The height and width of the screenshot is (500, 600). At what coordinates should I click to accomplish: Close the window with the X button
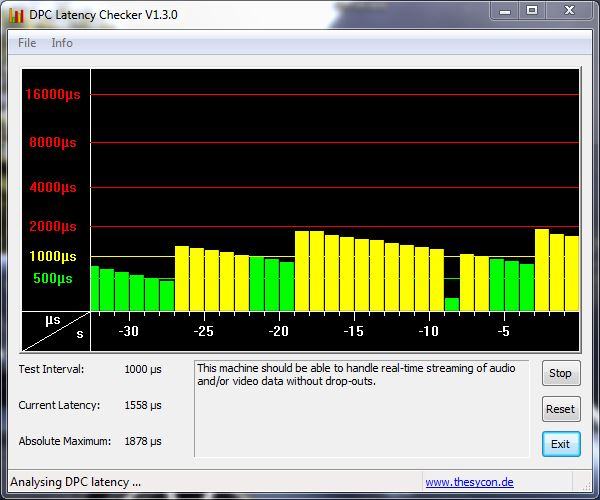[569, 11]
